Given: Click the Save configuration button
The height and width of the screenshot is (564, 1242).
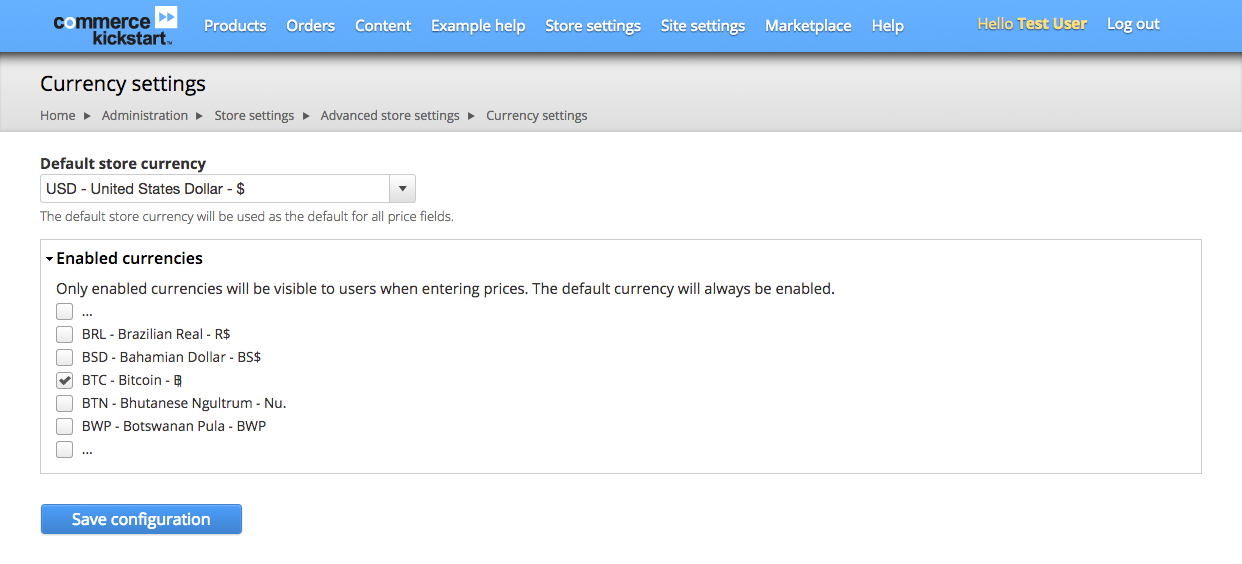Looking at the screenshot, I should tap(141, 519).
